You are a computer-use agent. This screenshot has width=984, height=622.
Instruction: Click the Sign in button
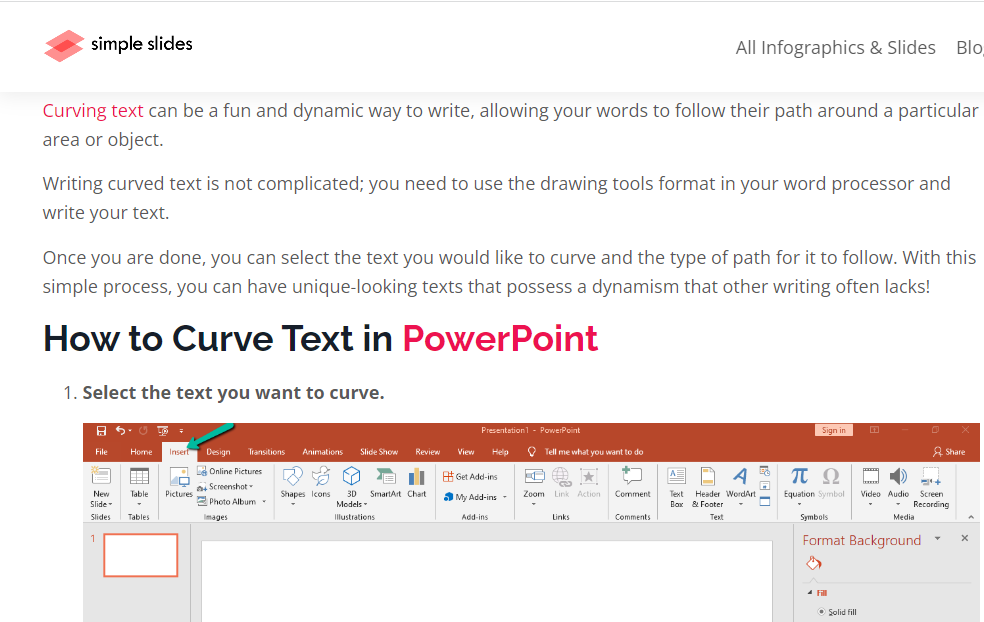click(x=833, y=430)
